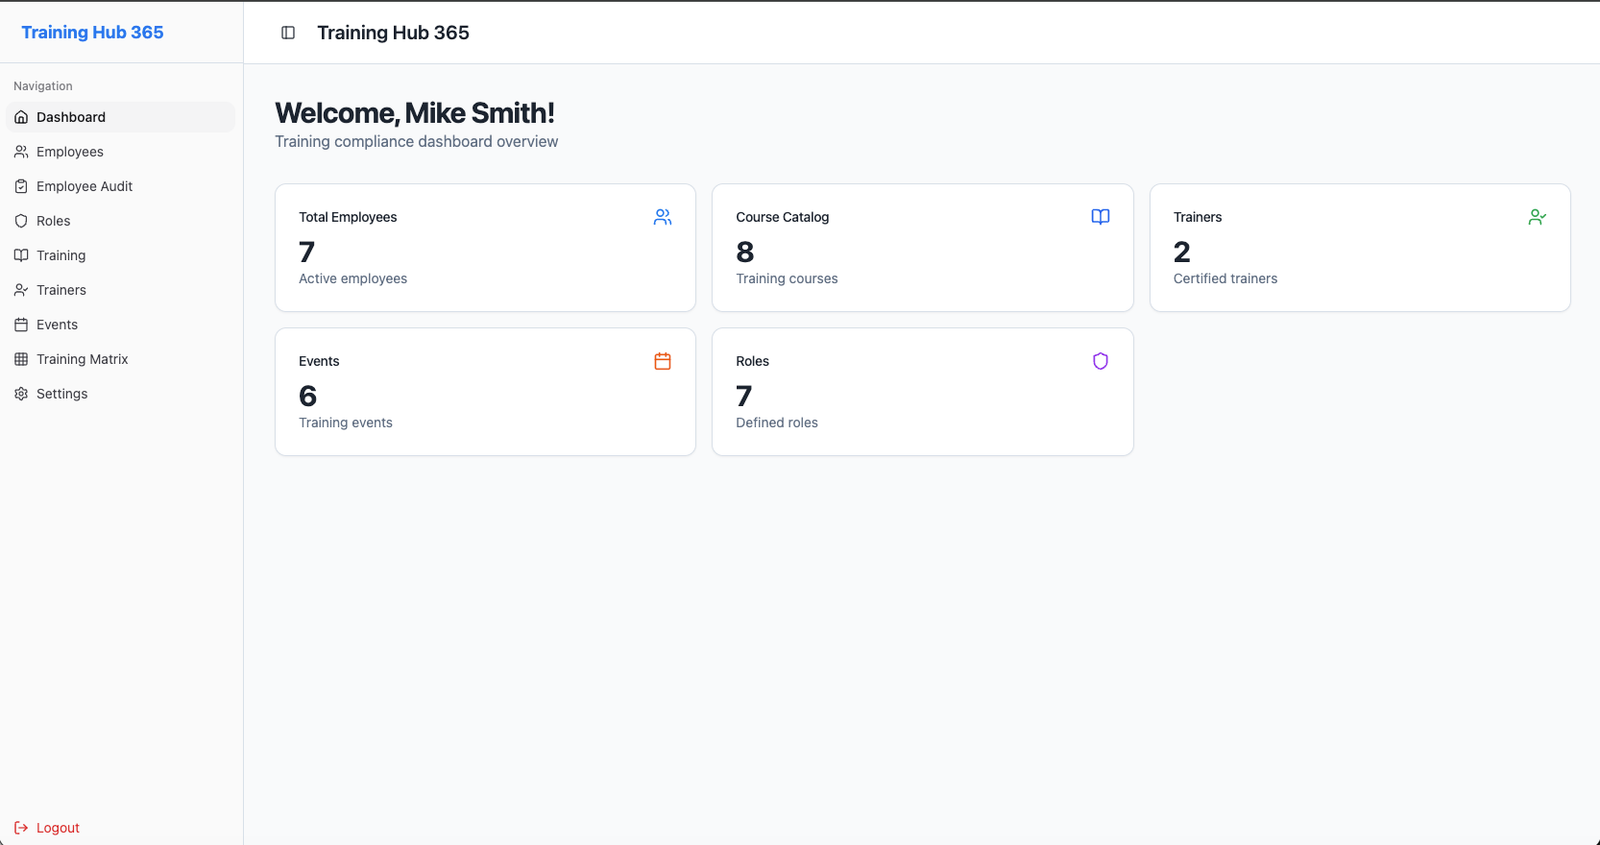The image size is (1600, 845).
Task: Click 'Training compliance dashboard overview' subtitle
Action: [416, 142]
